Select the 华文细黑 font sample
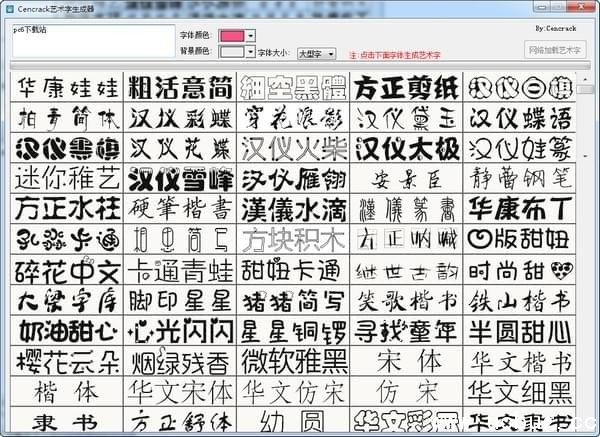The image size is (600, 437). tap(519, 391)
